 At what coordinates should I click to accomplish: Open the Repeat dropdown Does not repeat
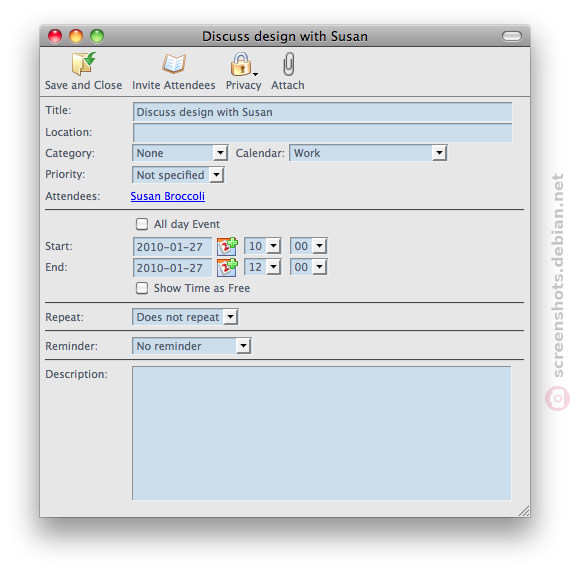[185, 317]
